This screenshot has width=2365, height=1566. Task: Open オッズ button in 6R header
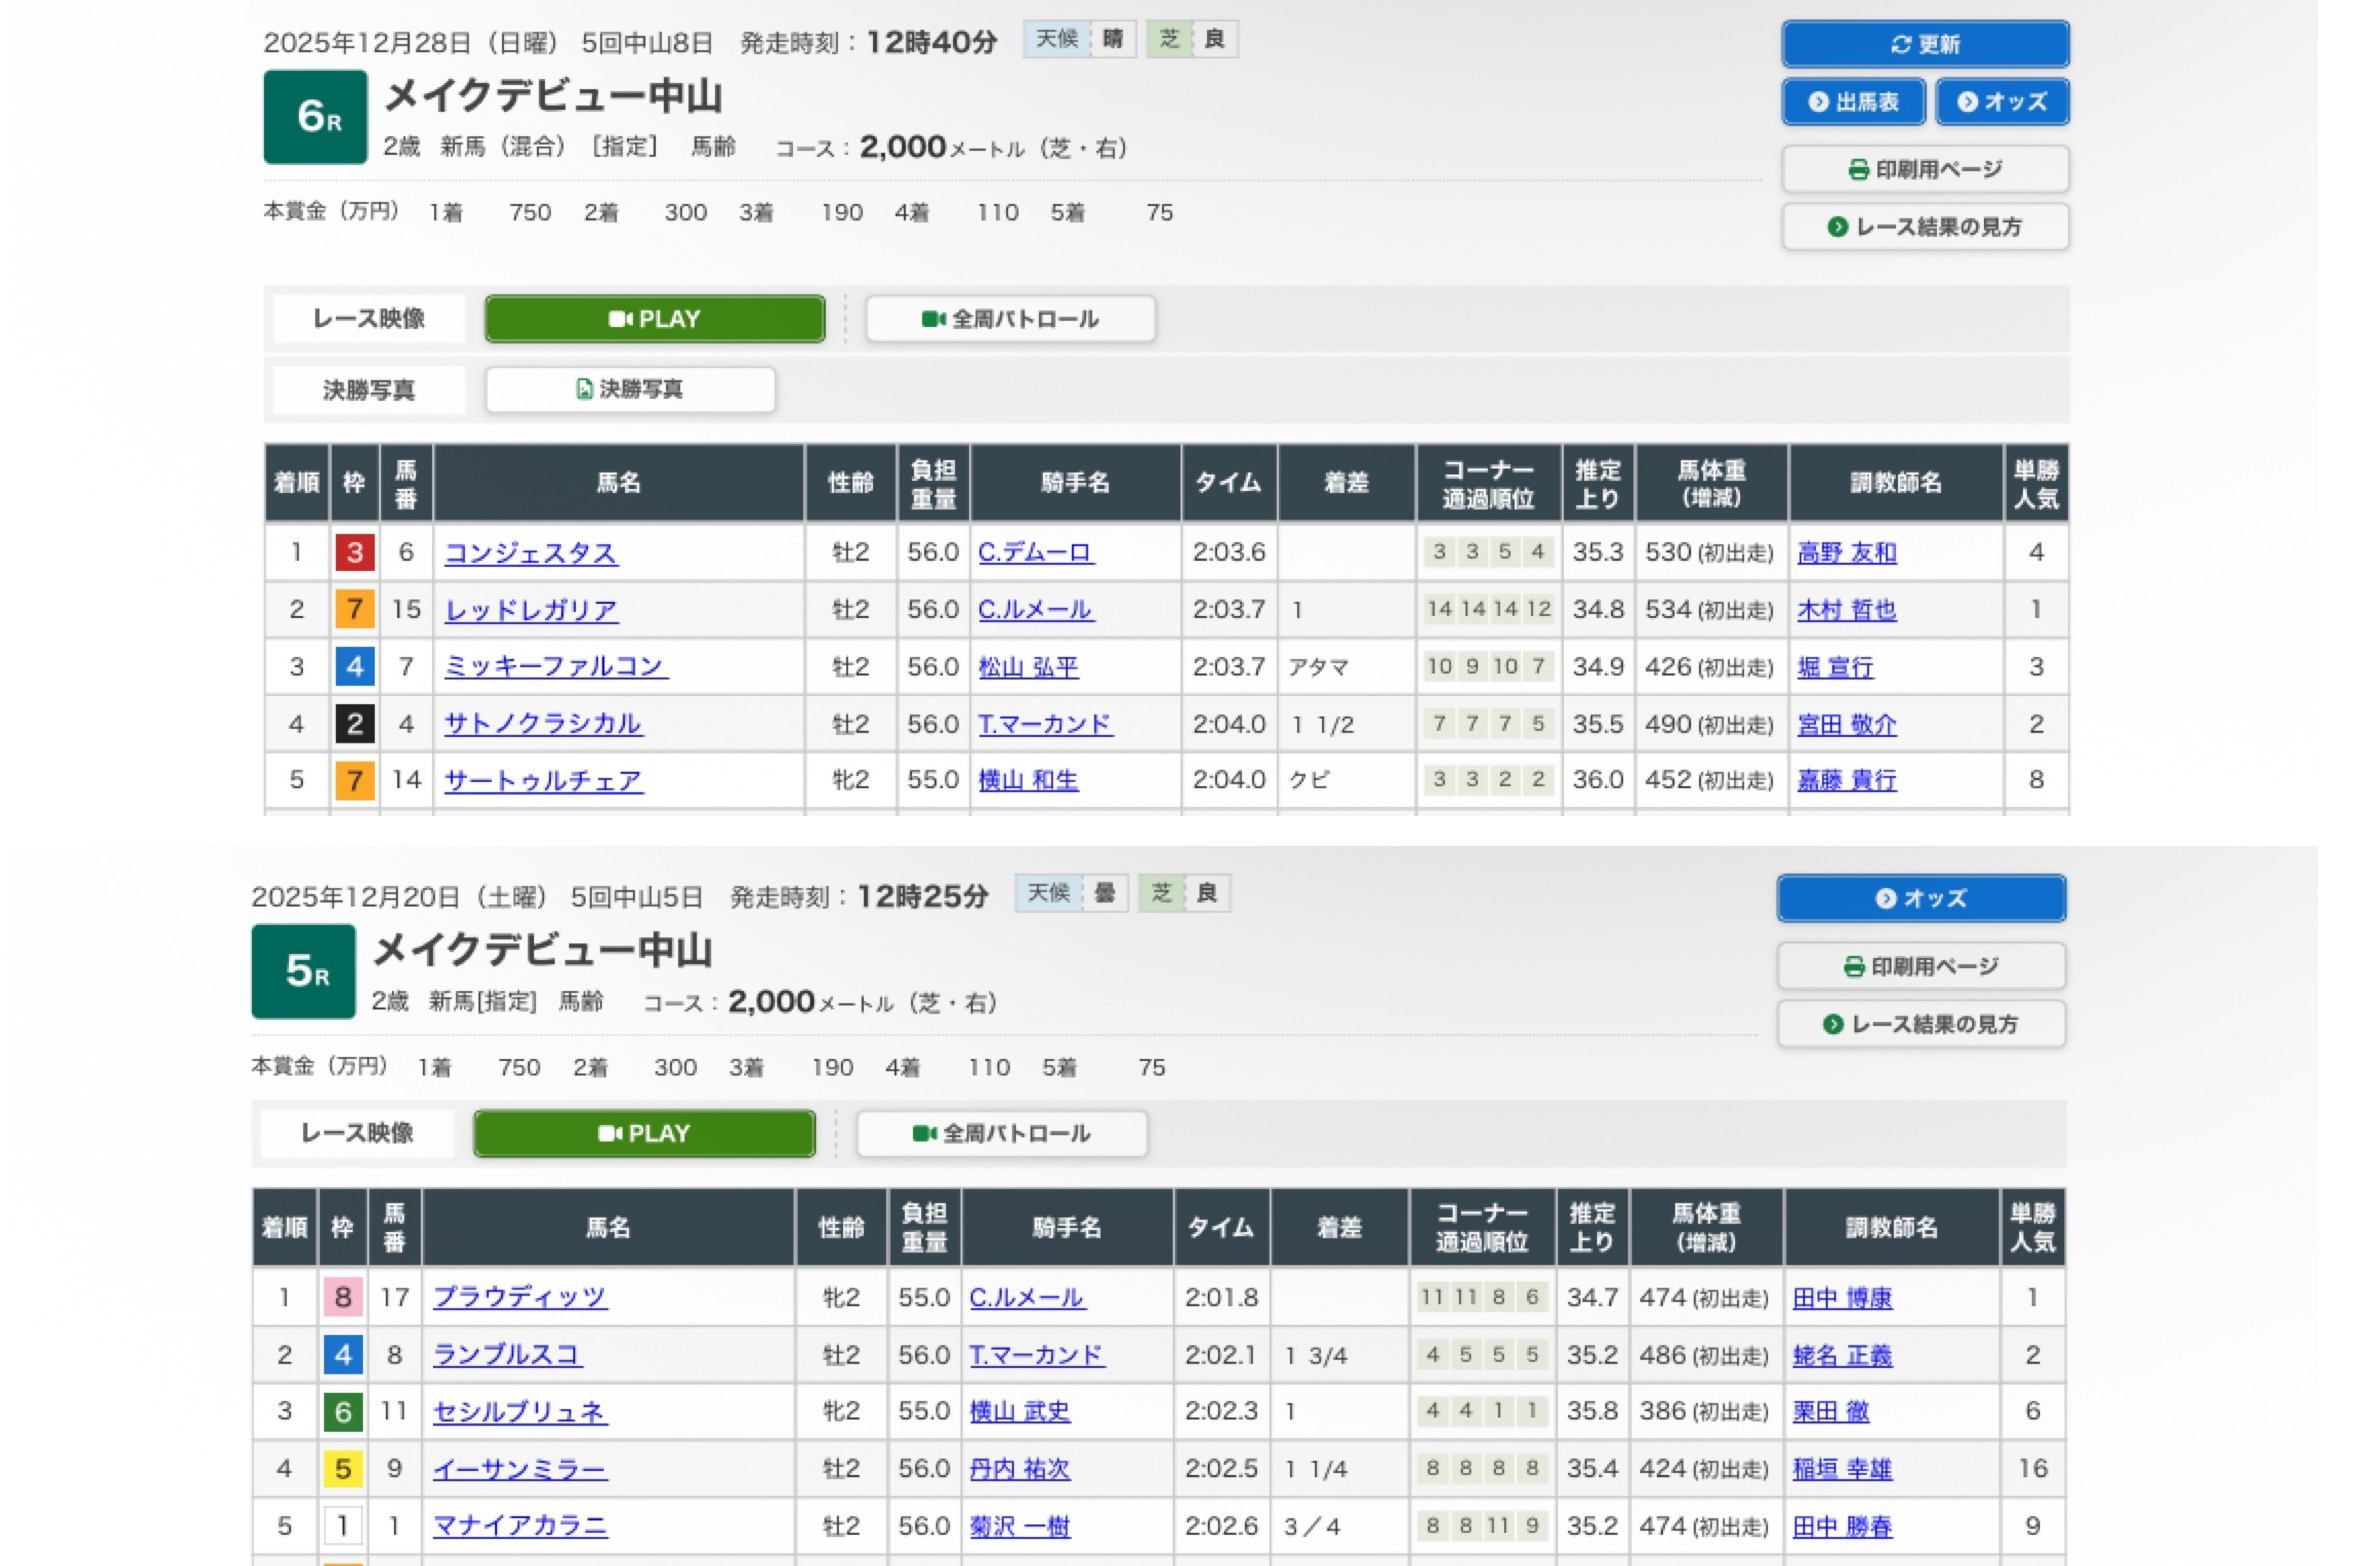pos(2001,102)
